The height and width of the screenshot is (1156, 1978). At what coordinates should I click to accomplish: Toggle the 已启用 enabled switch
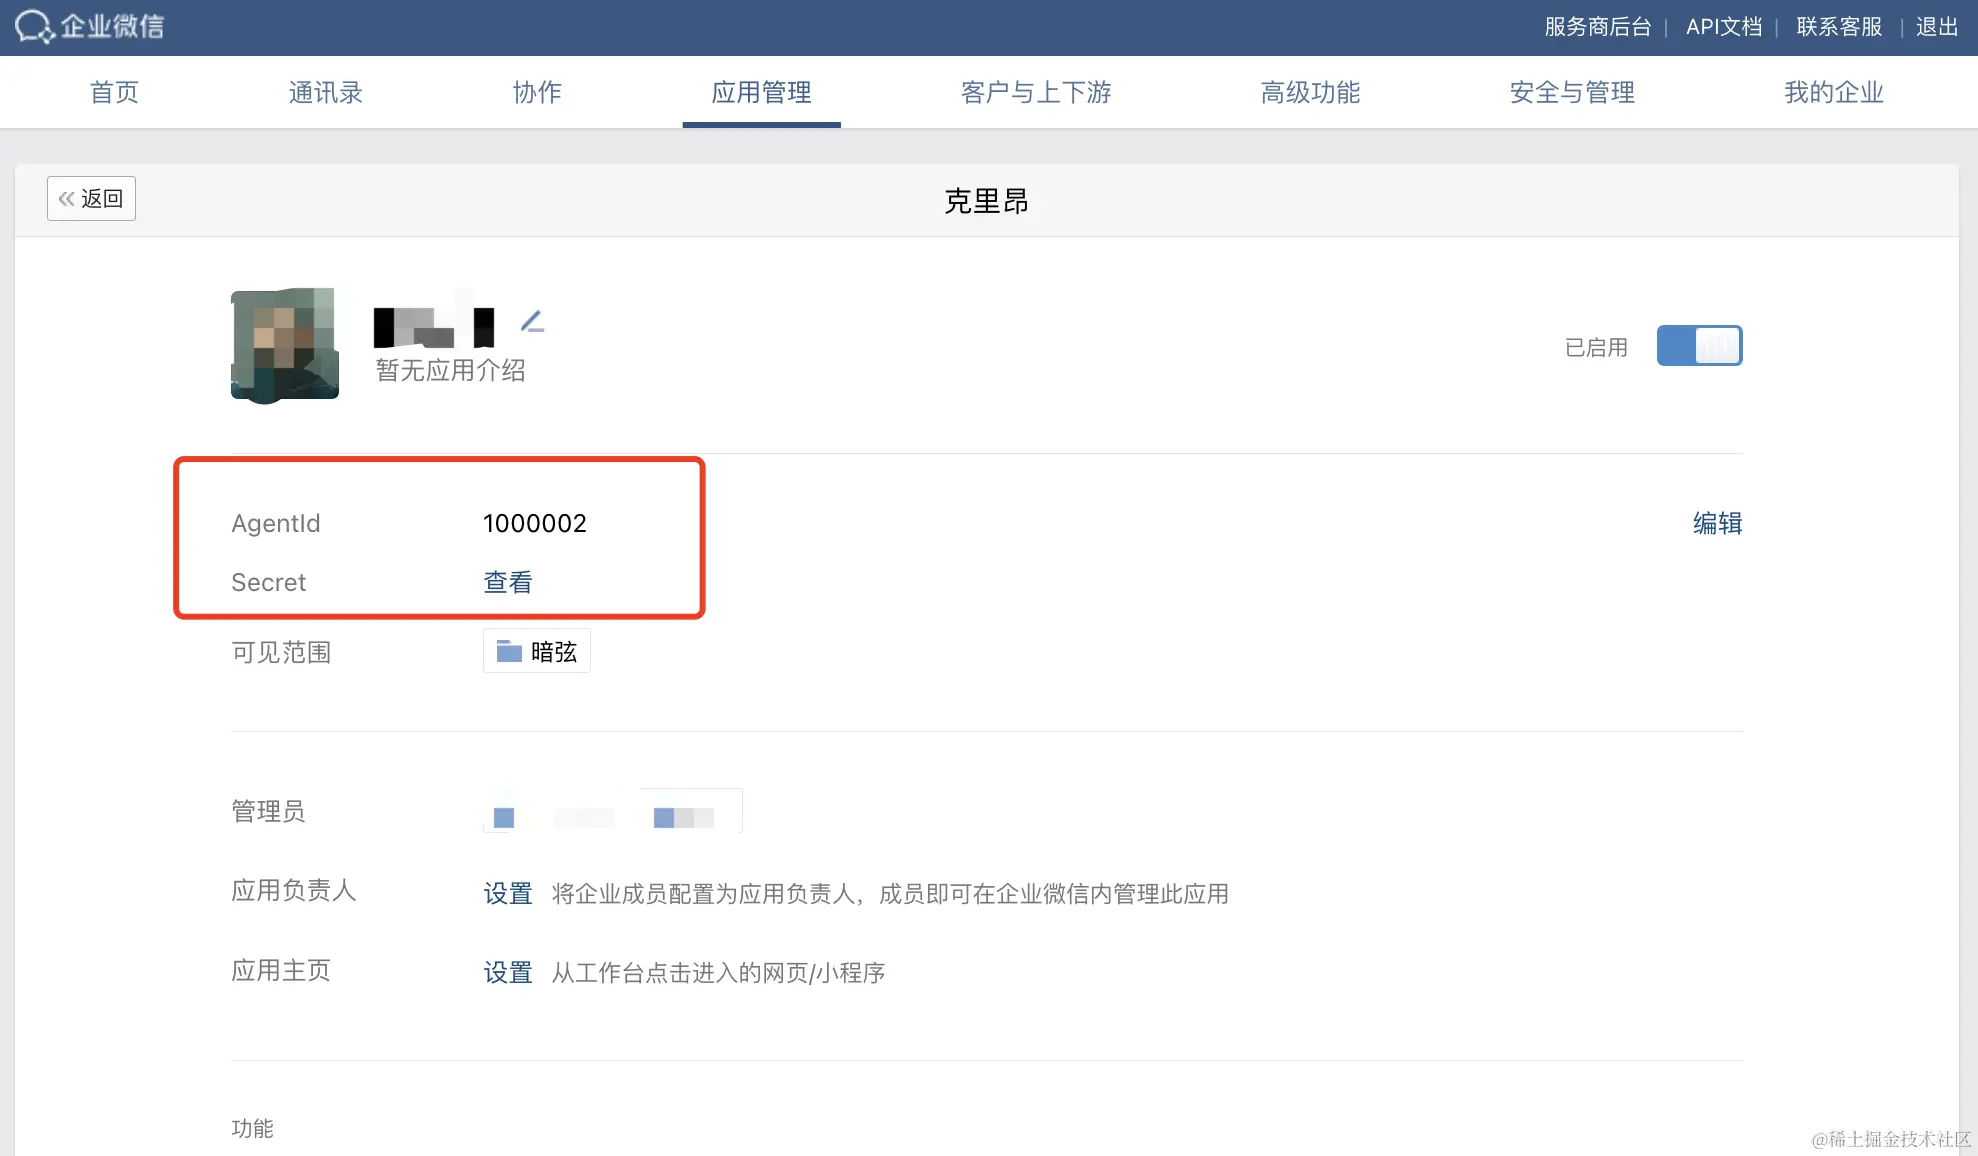pos(1699,346)
